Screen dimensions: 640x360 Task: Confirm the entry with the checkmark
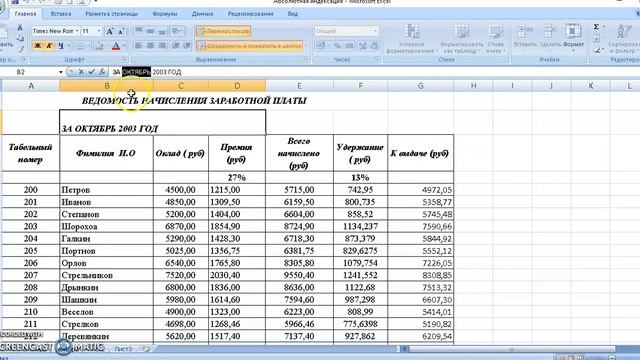[x=91, y=72]
